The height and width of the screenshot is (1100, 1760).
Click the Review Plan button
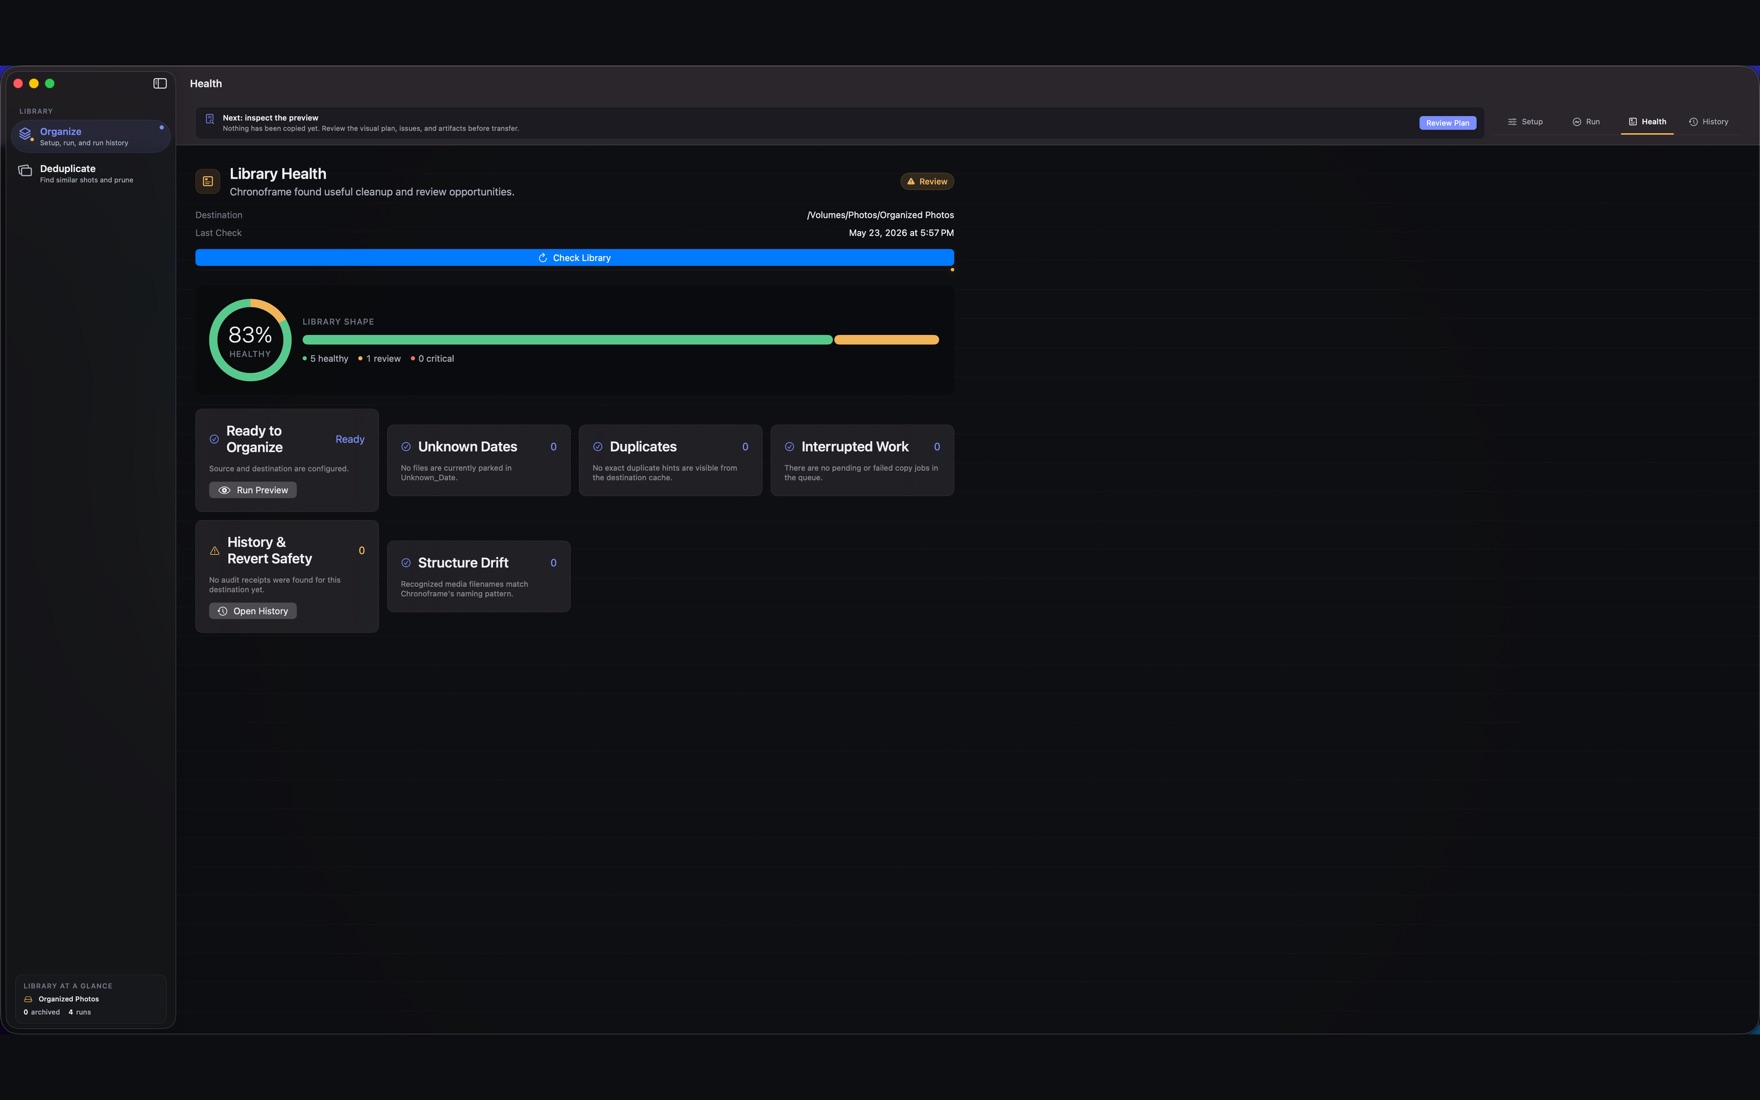tap(1447, 123)
